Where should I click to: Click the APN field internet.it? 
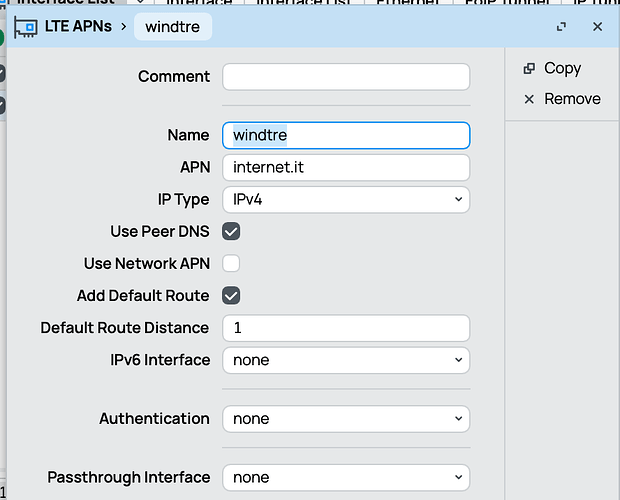coord(346,168)
